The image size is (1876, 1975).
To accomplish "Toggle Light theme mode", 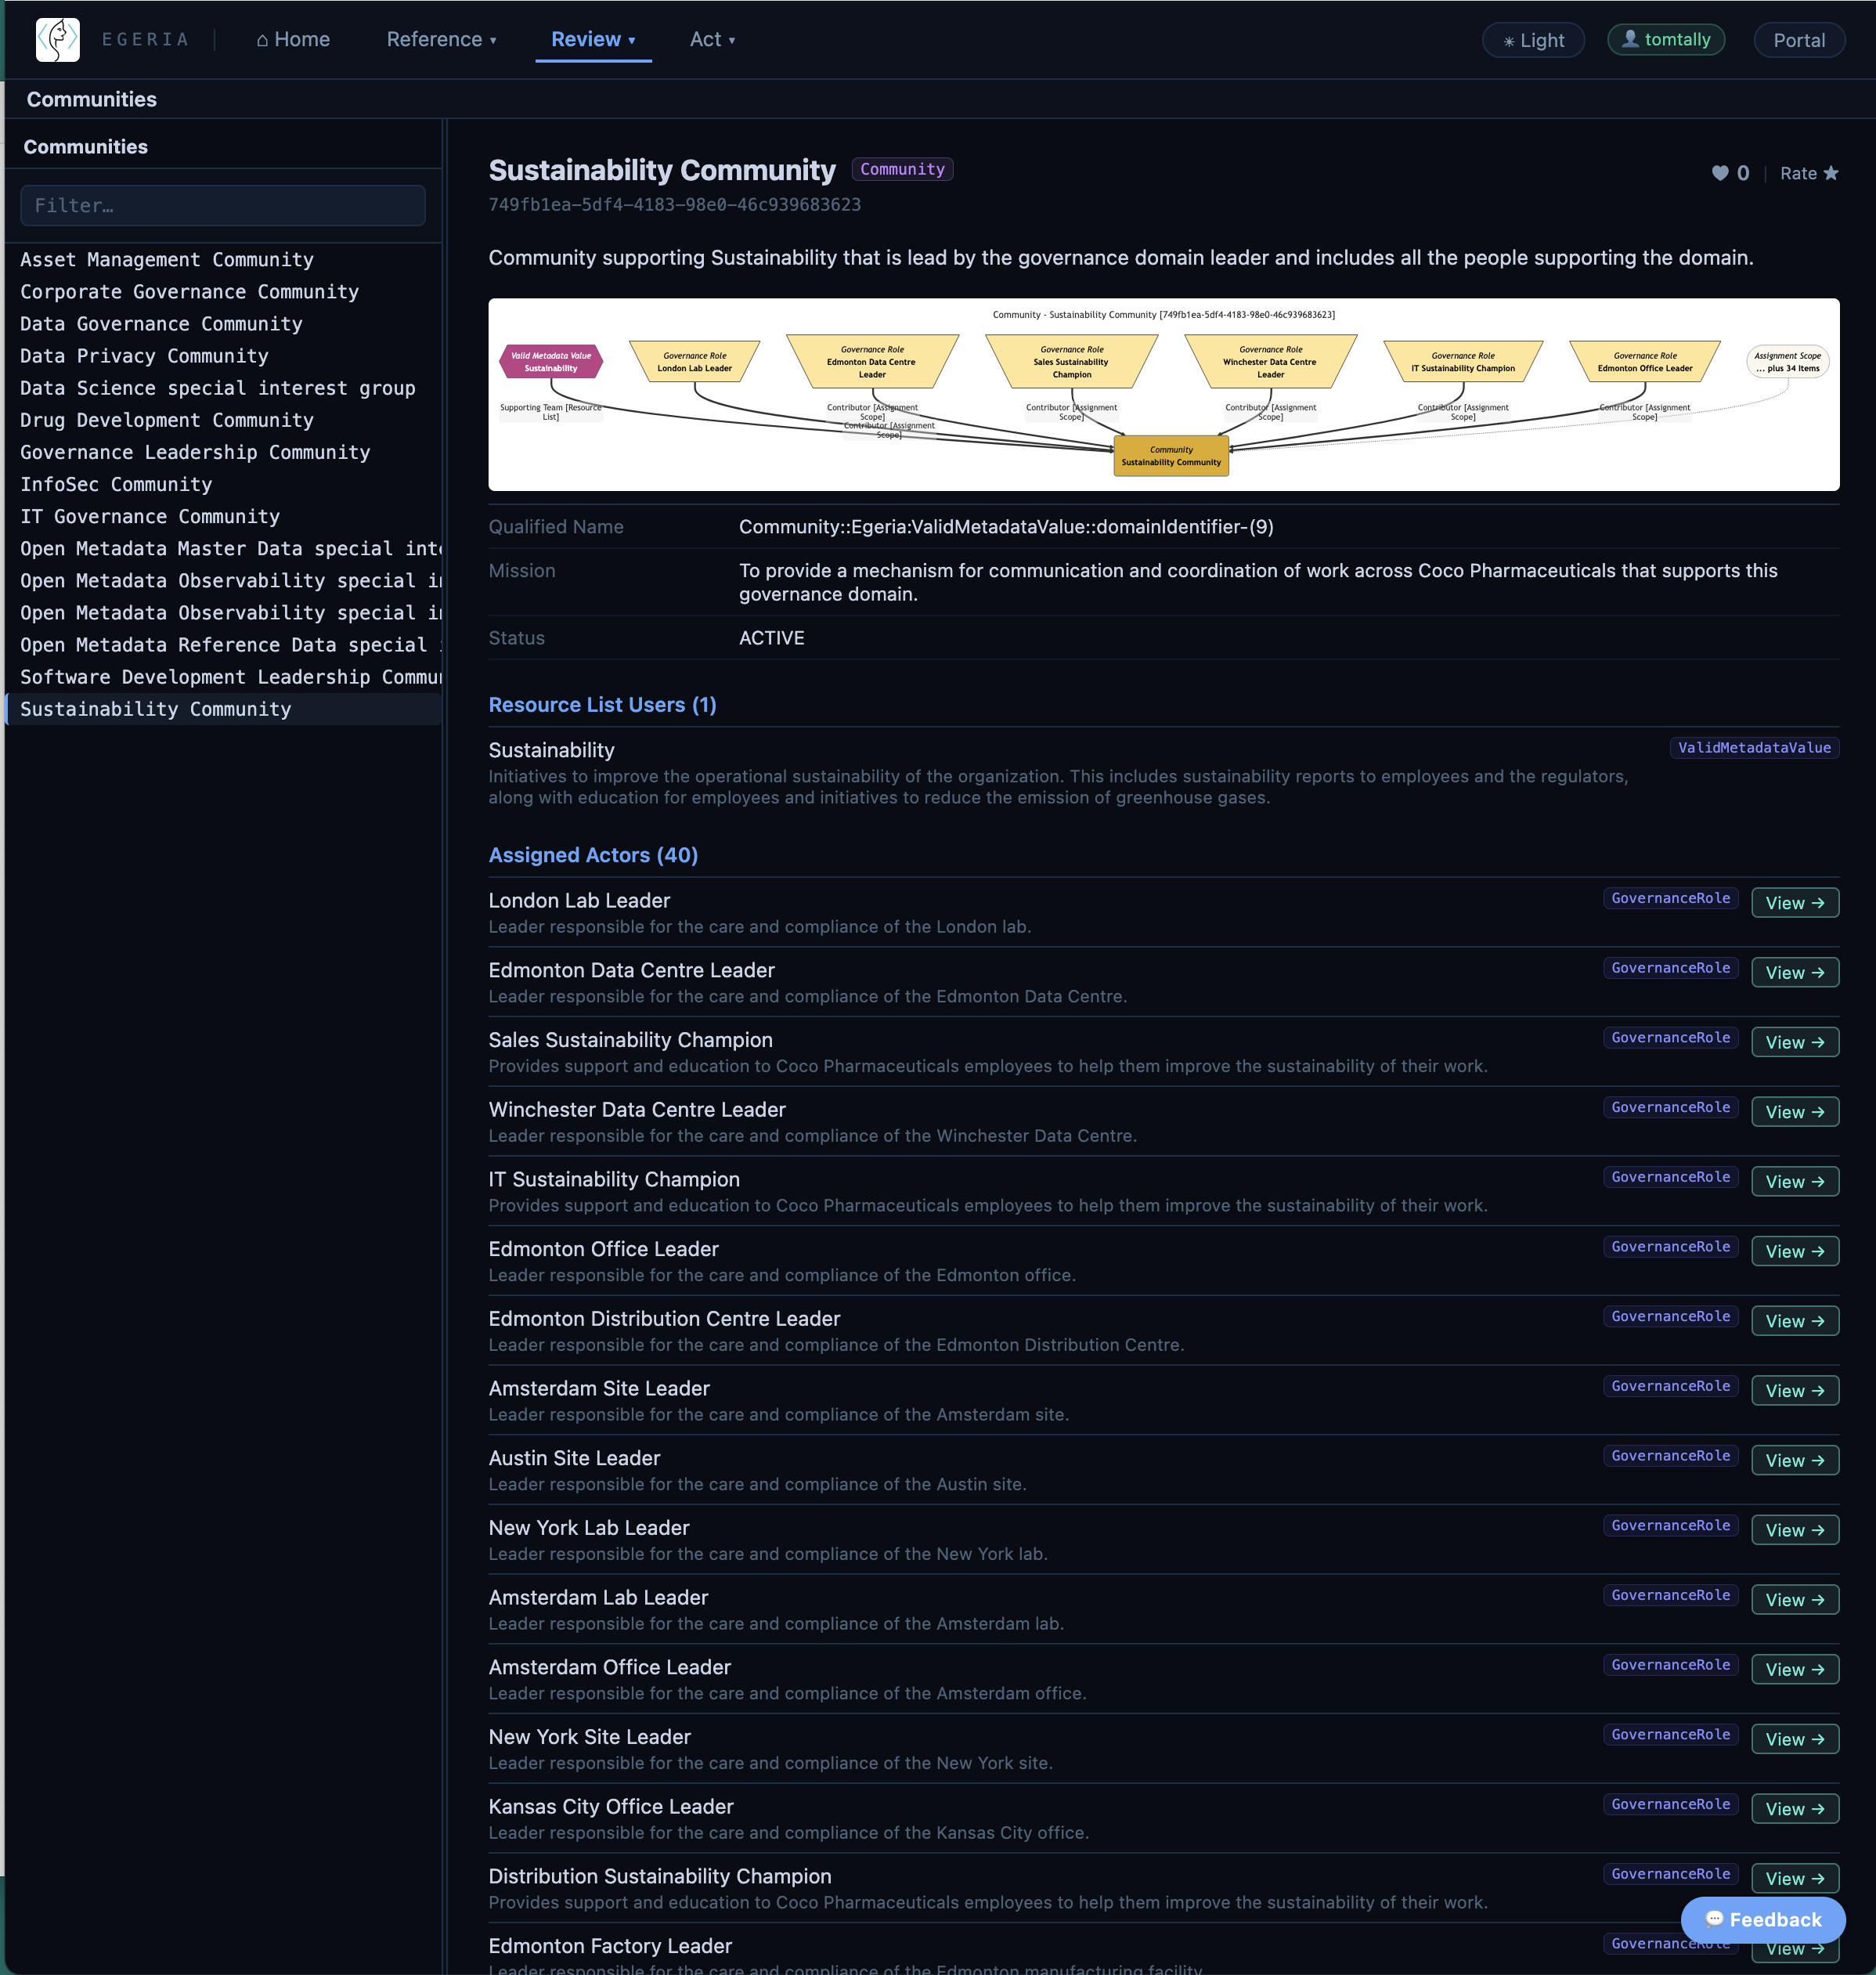I will (x=1533, y=40).
